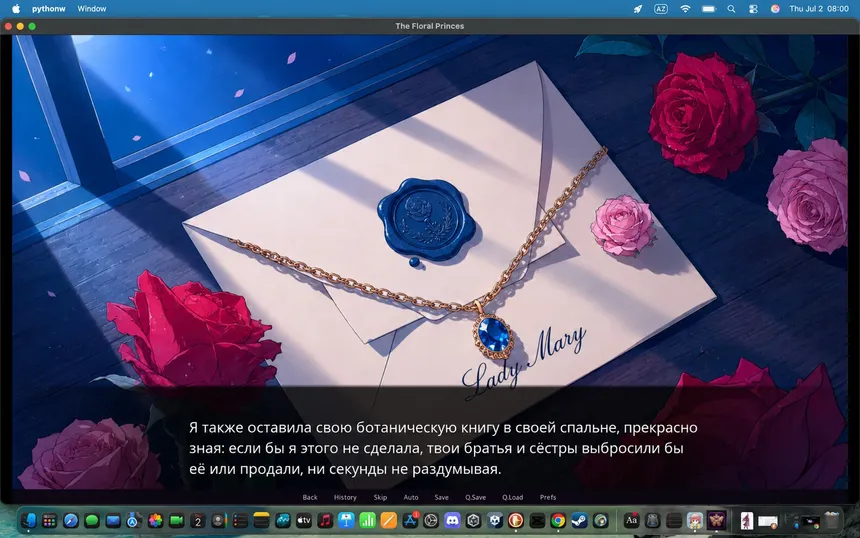
Task: Quick load with Q.Load
Action: [x=512, y=497]
